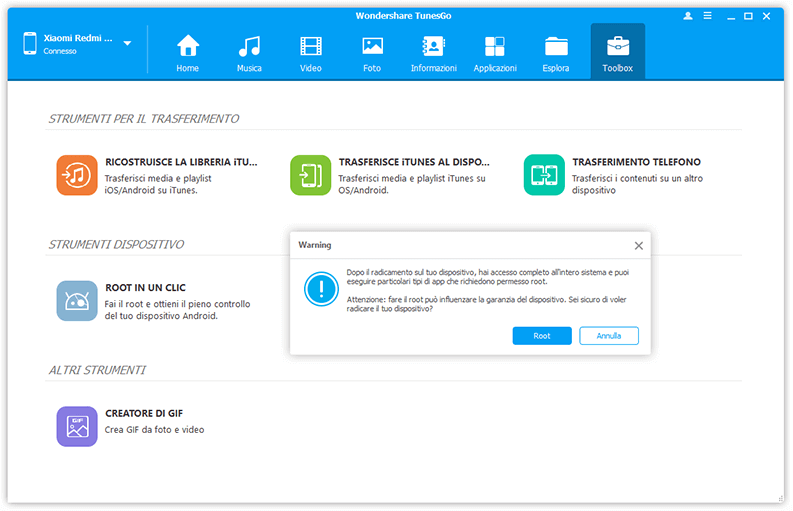
Task: Click the 'Connesso' status text
Action: pyautogui.click(x=60, y=51)
